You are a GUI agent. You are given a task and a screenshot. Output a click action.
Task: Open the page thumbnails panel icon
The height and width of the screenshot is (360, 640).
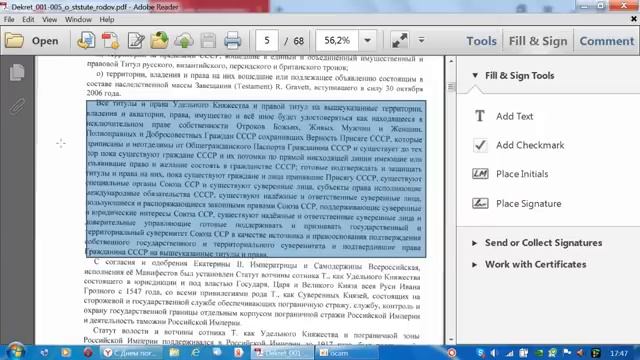pos(17,73)
